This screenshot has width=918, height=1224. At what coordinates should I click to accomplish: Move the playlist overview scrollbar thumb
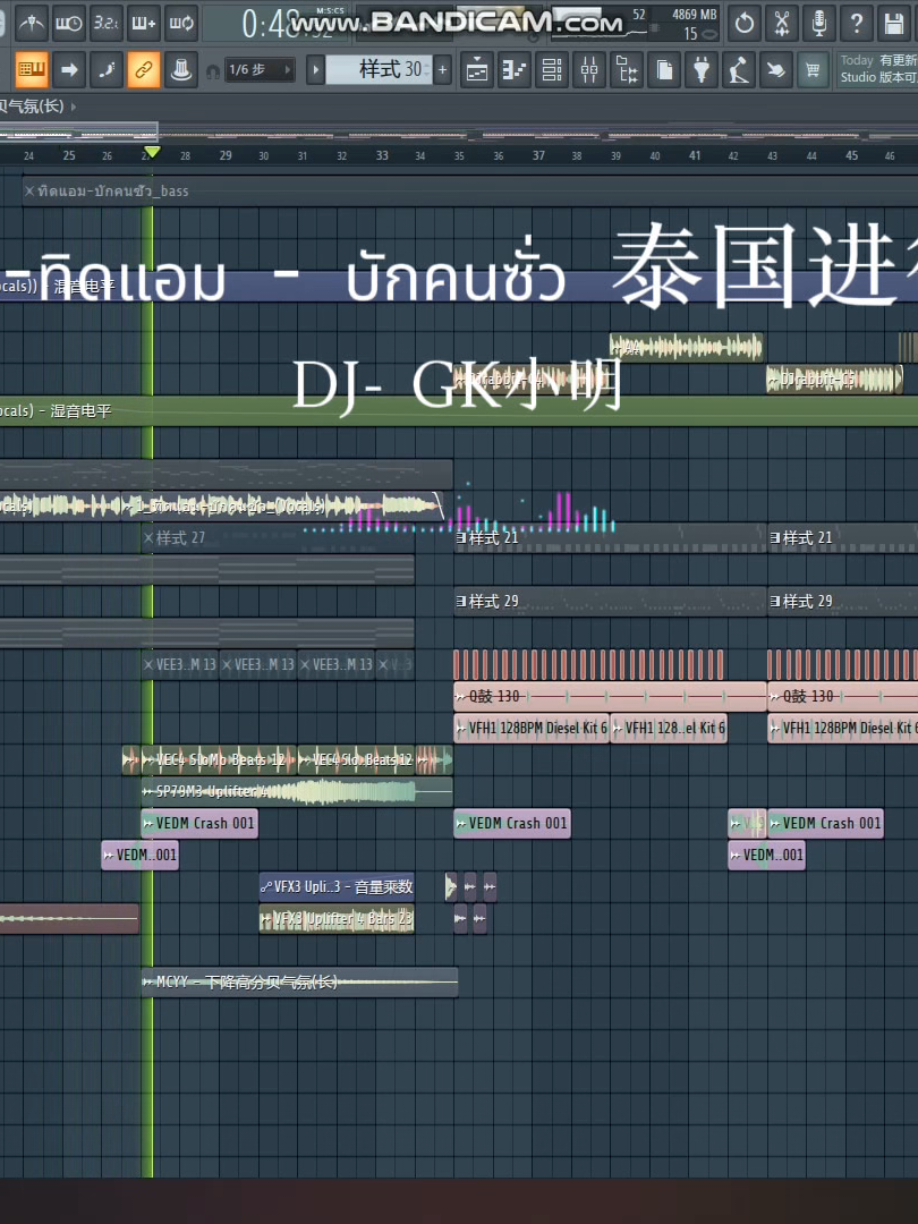[78, 131]
